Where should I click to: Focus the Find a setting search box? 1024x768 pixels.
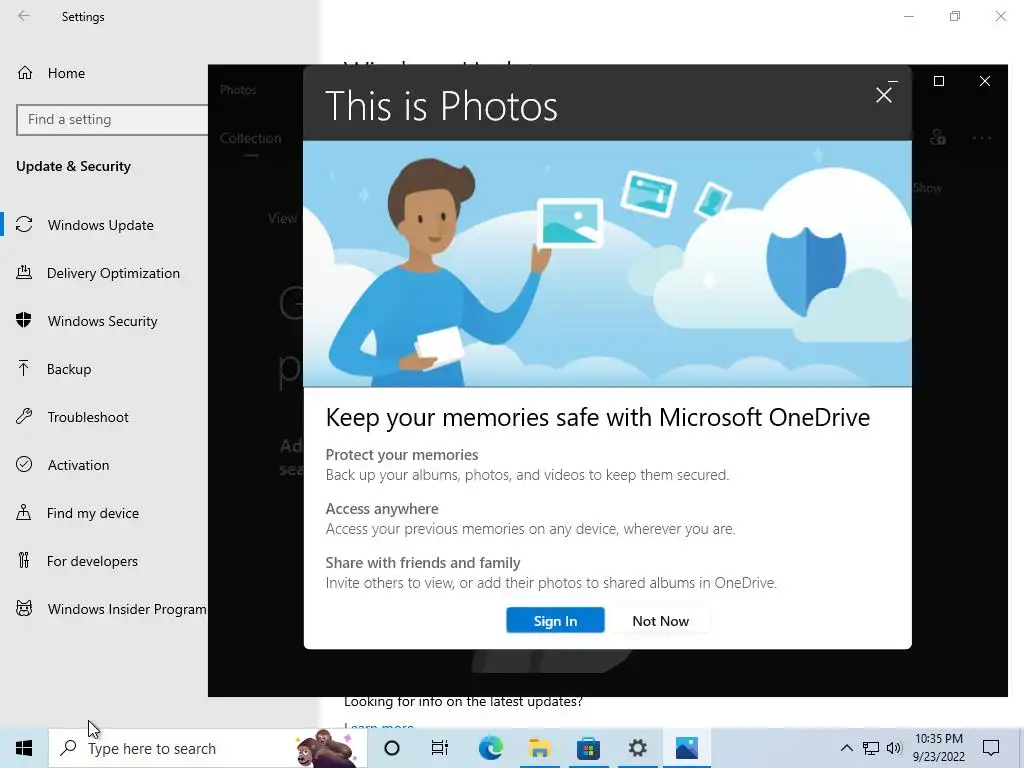(112, 120)
